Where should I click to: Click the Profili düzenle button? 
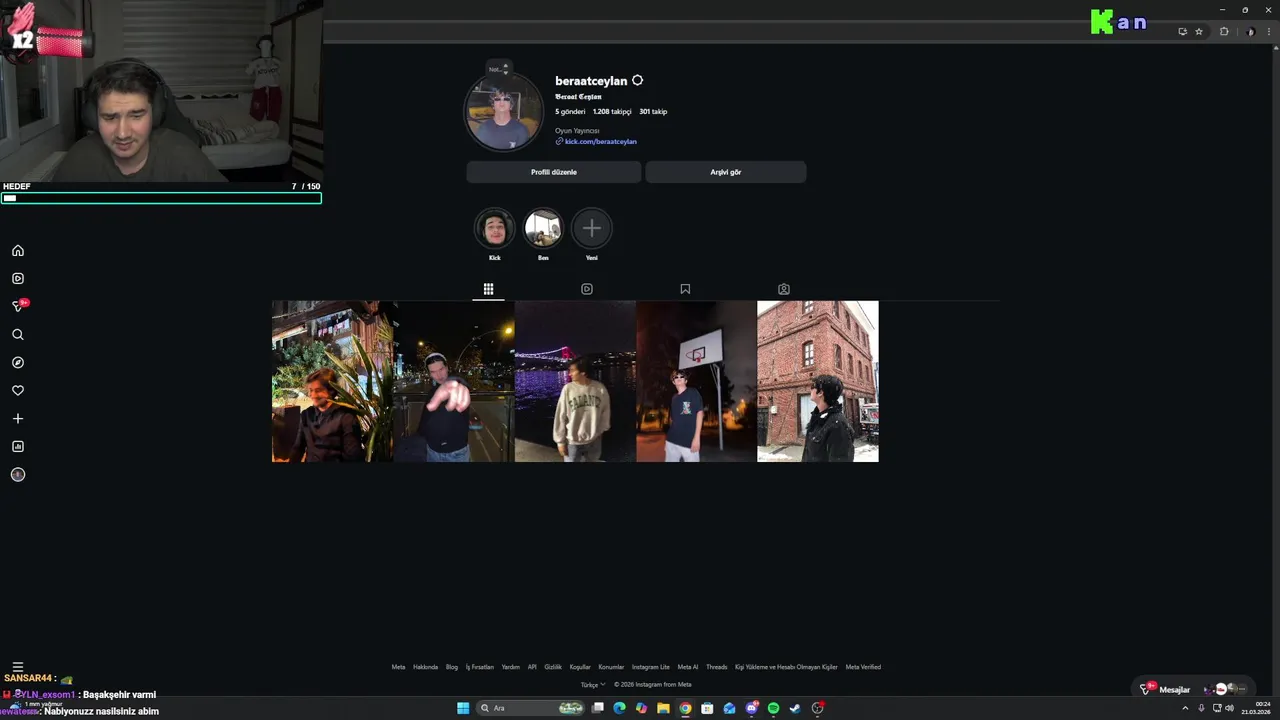coord(554,172)
